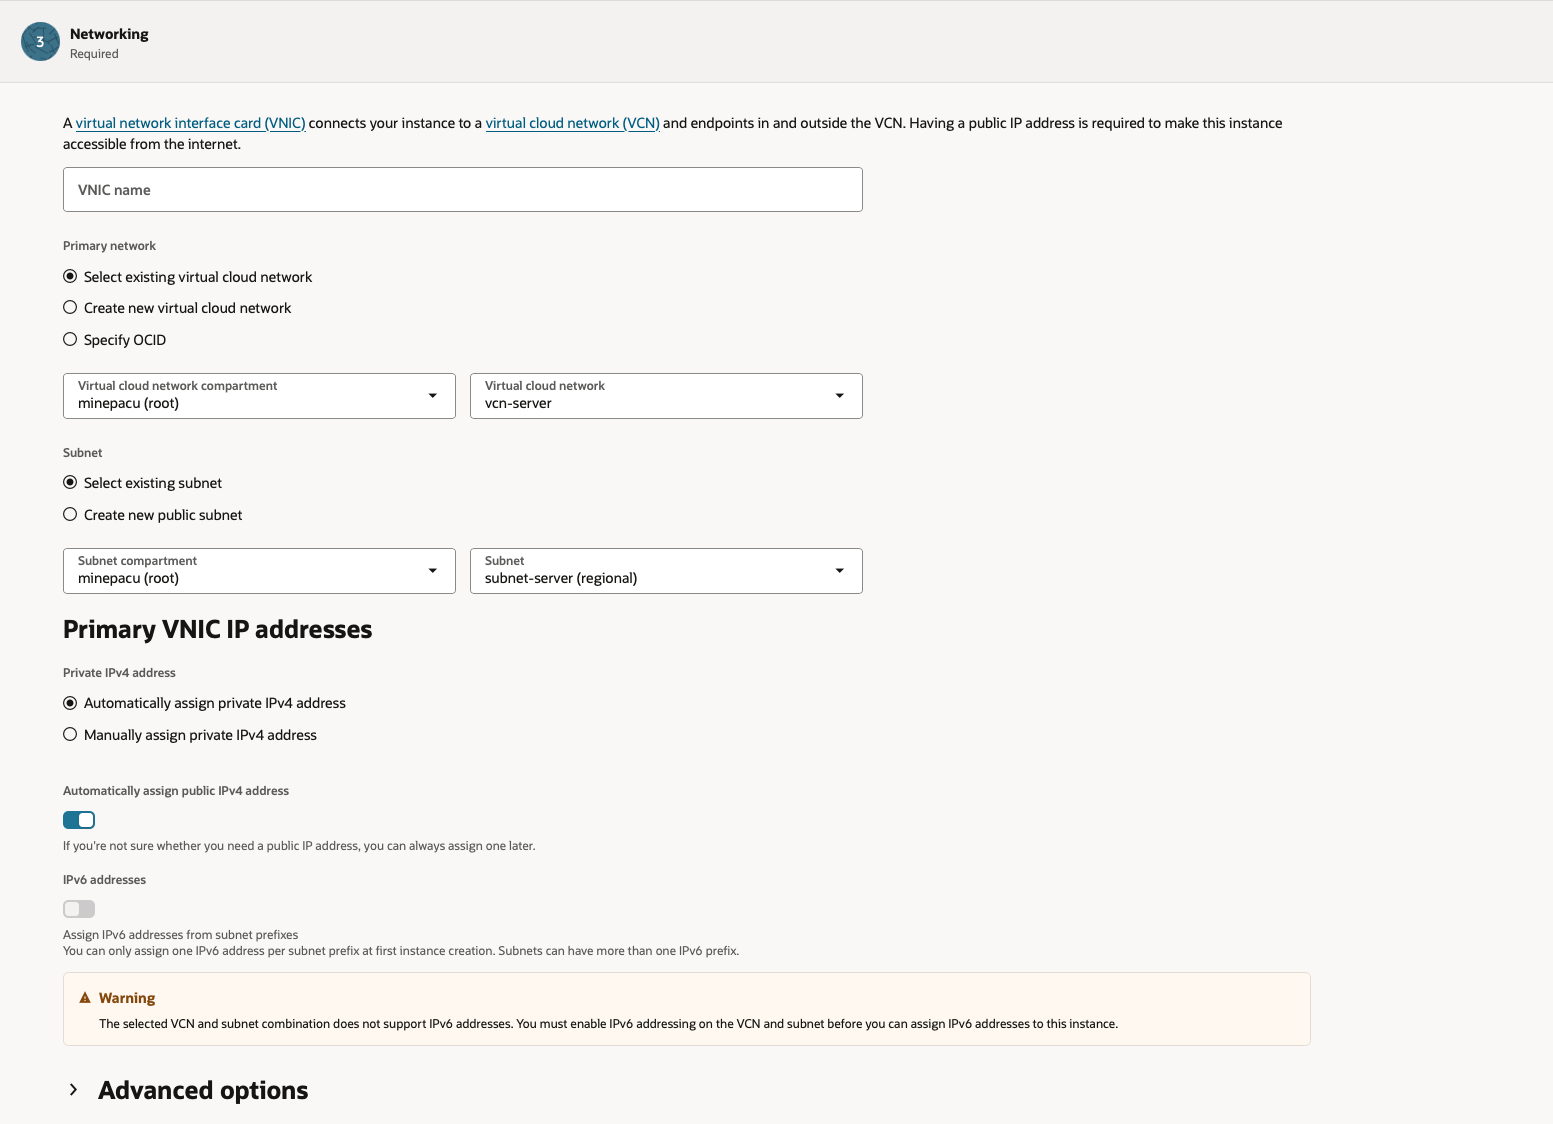Open the virtual cloud network (VCN) link

coord(572,123)
